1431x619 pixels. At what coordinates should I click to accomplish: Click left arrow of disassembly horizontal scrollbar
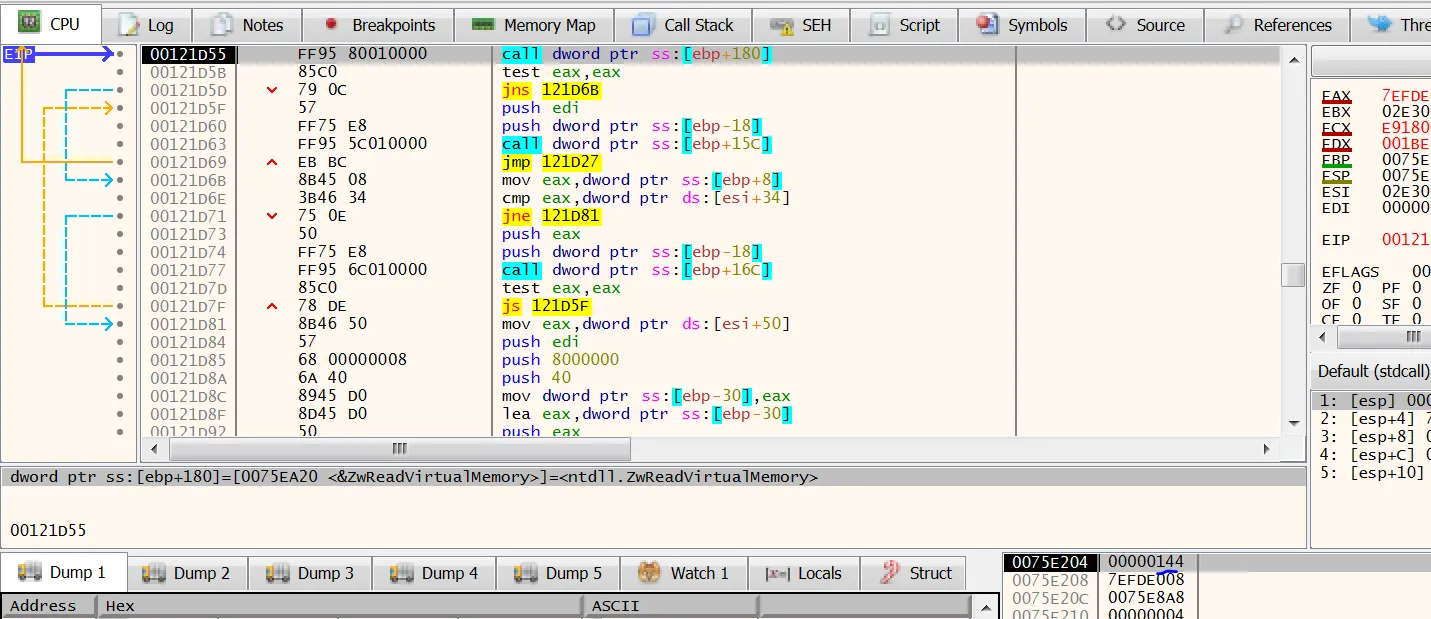153,449
